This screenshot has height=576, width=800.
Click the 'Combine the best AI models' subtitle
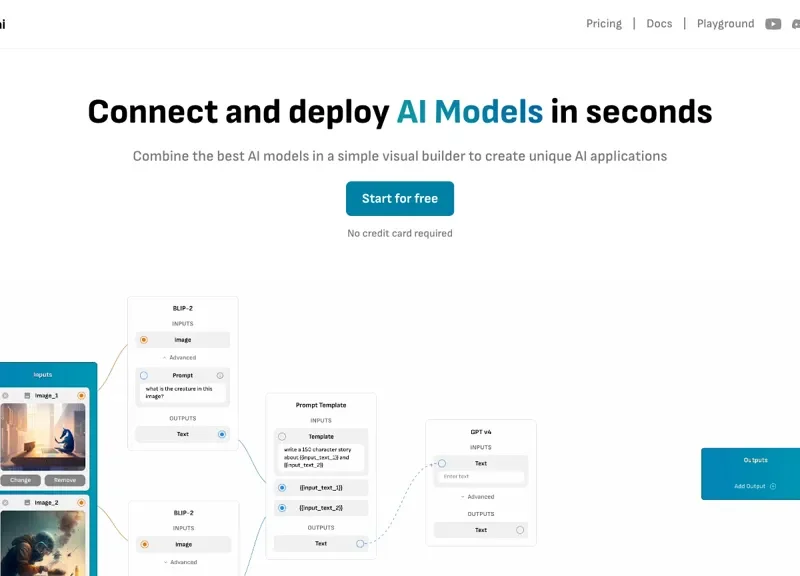click(400, 156)
